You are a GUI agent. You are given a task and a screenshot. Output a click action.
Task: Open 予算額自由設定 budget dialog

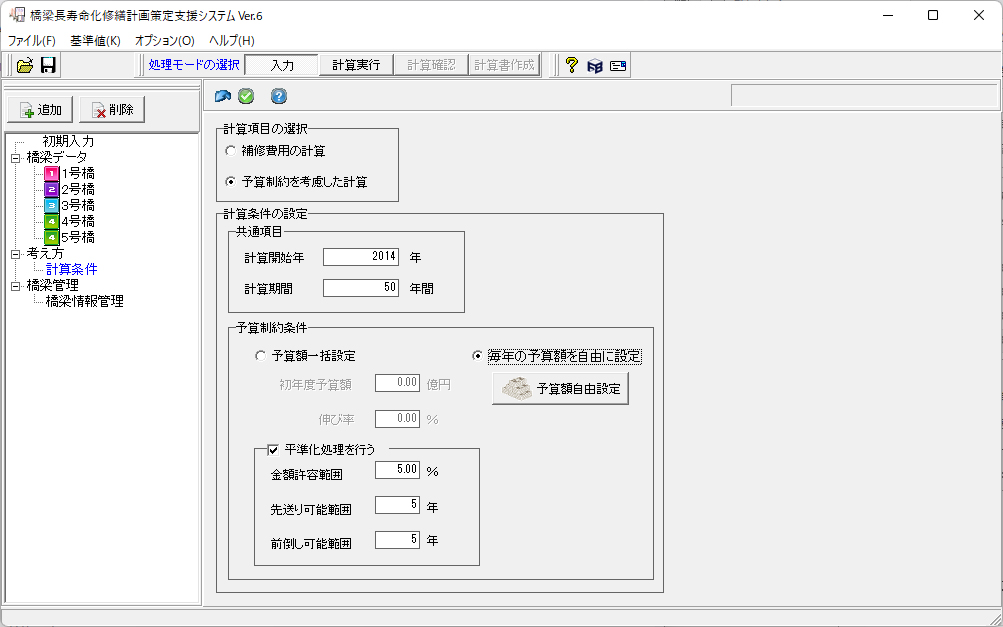point(560,389)
